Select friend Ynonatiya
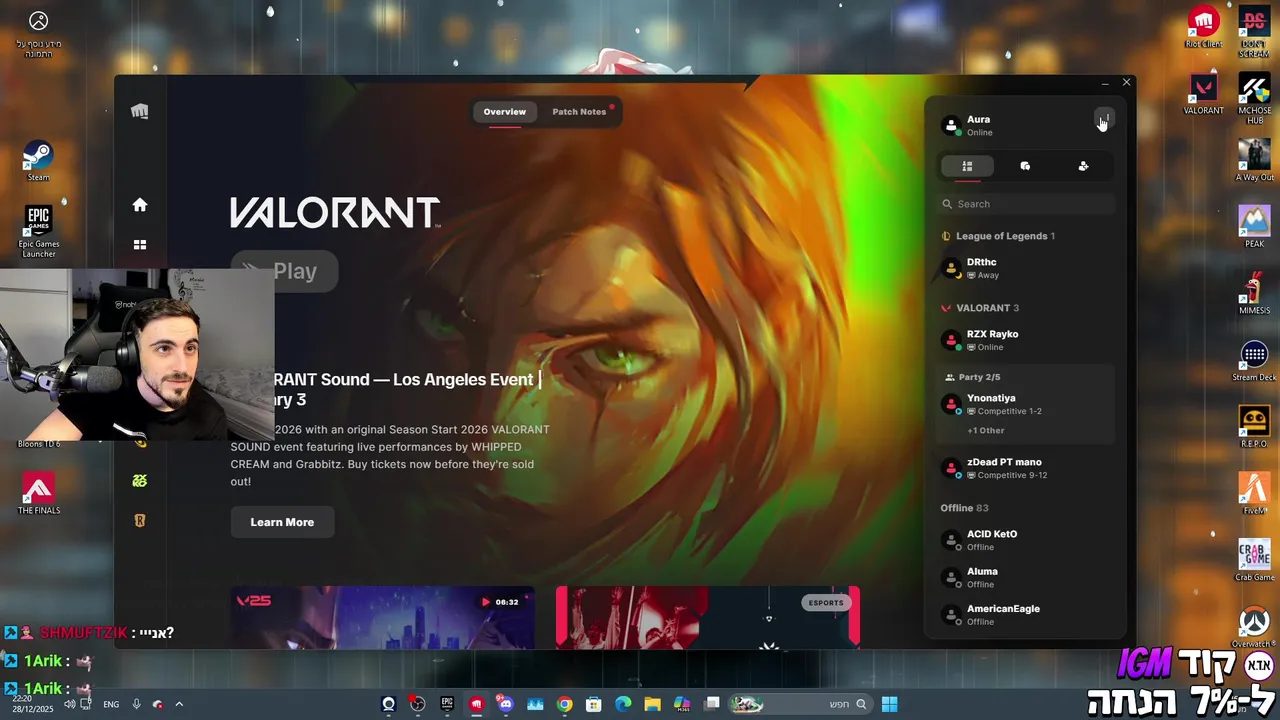 point(1026,404)
